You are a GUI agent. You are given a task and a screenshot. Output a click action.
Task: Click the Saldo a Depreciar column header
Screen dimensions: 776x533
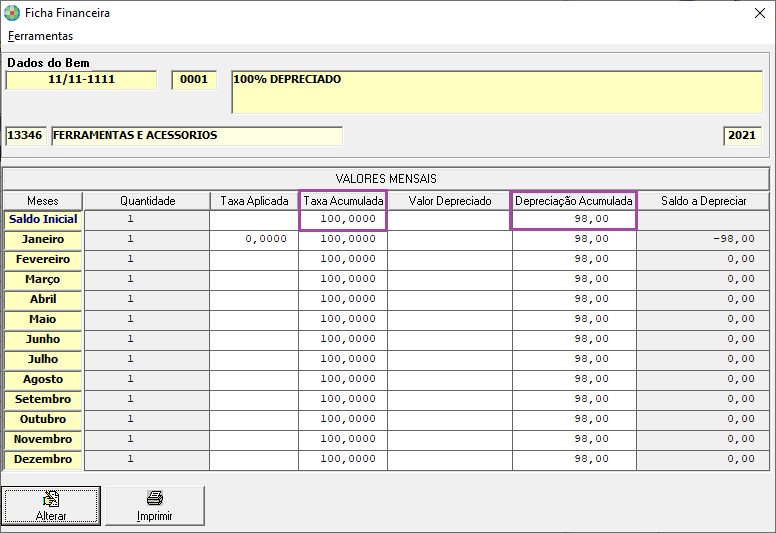click(703, 201)
